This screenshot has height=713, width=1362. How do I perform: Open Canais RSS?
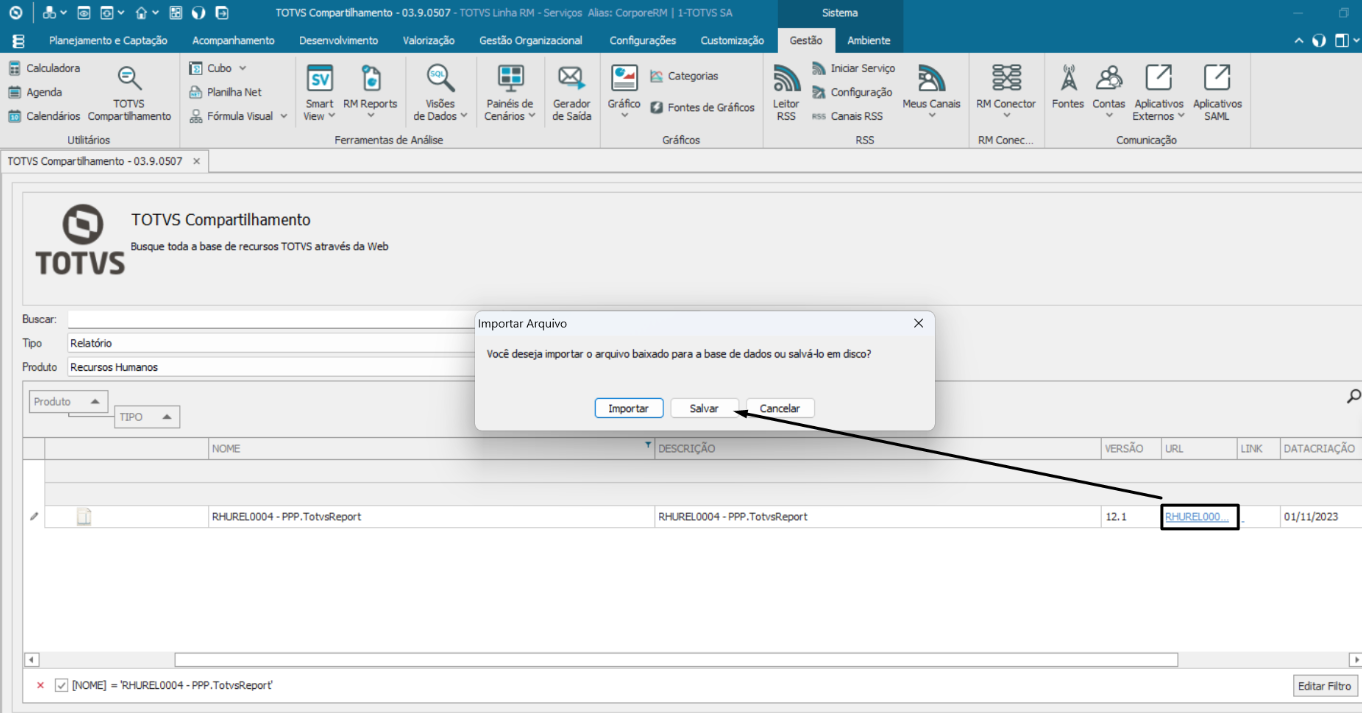point(848,116)
